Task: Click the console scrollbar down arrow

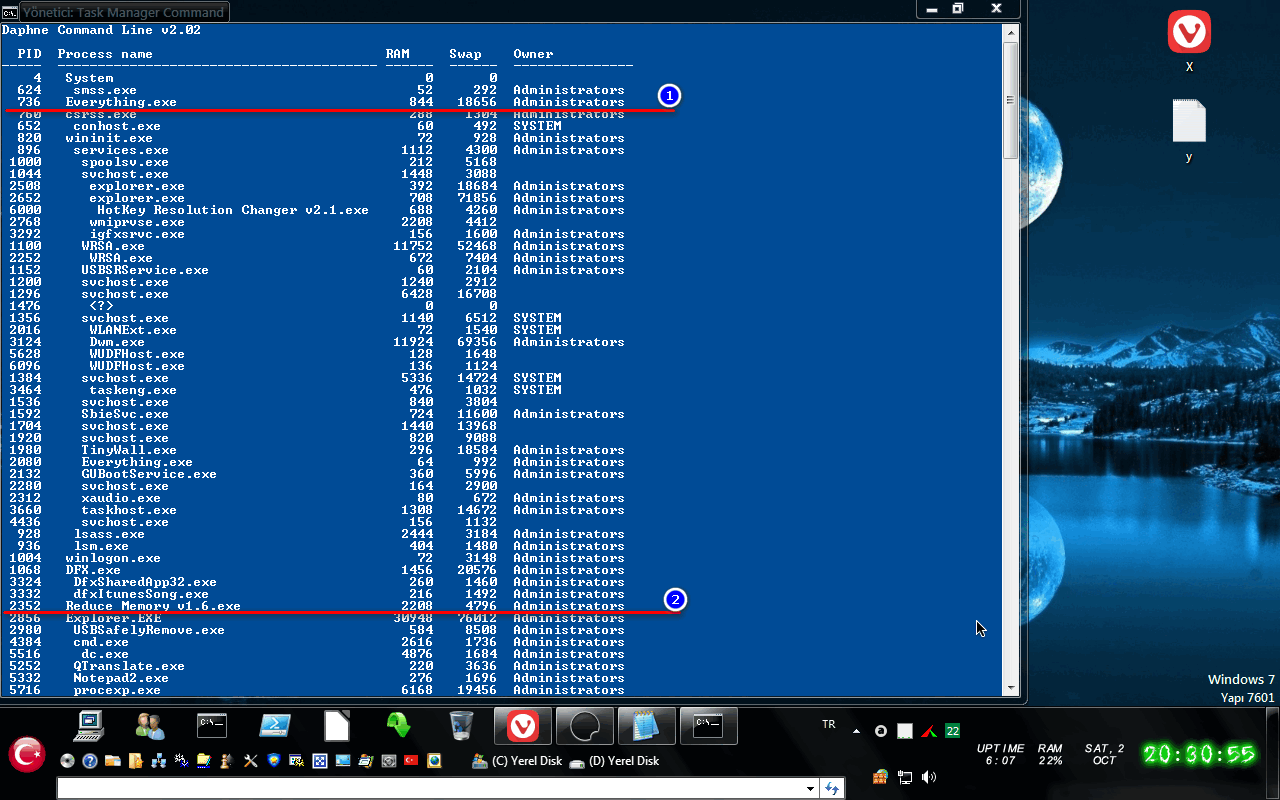Action: (1011, 687)
